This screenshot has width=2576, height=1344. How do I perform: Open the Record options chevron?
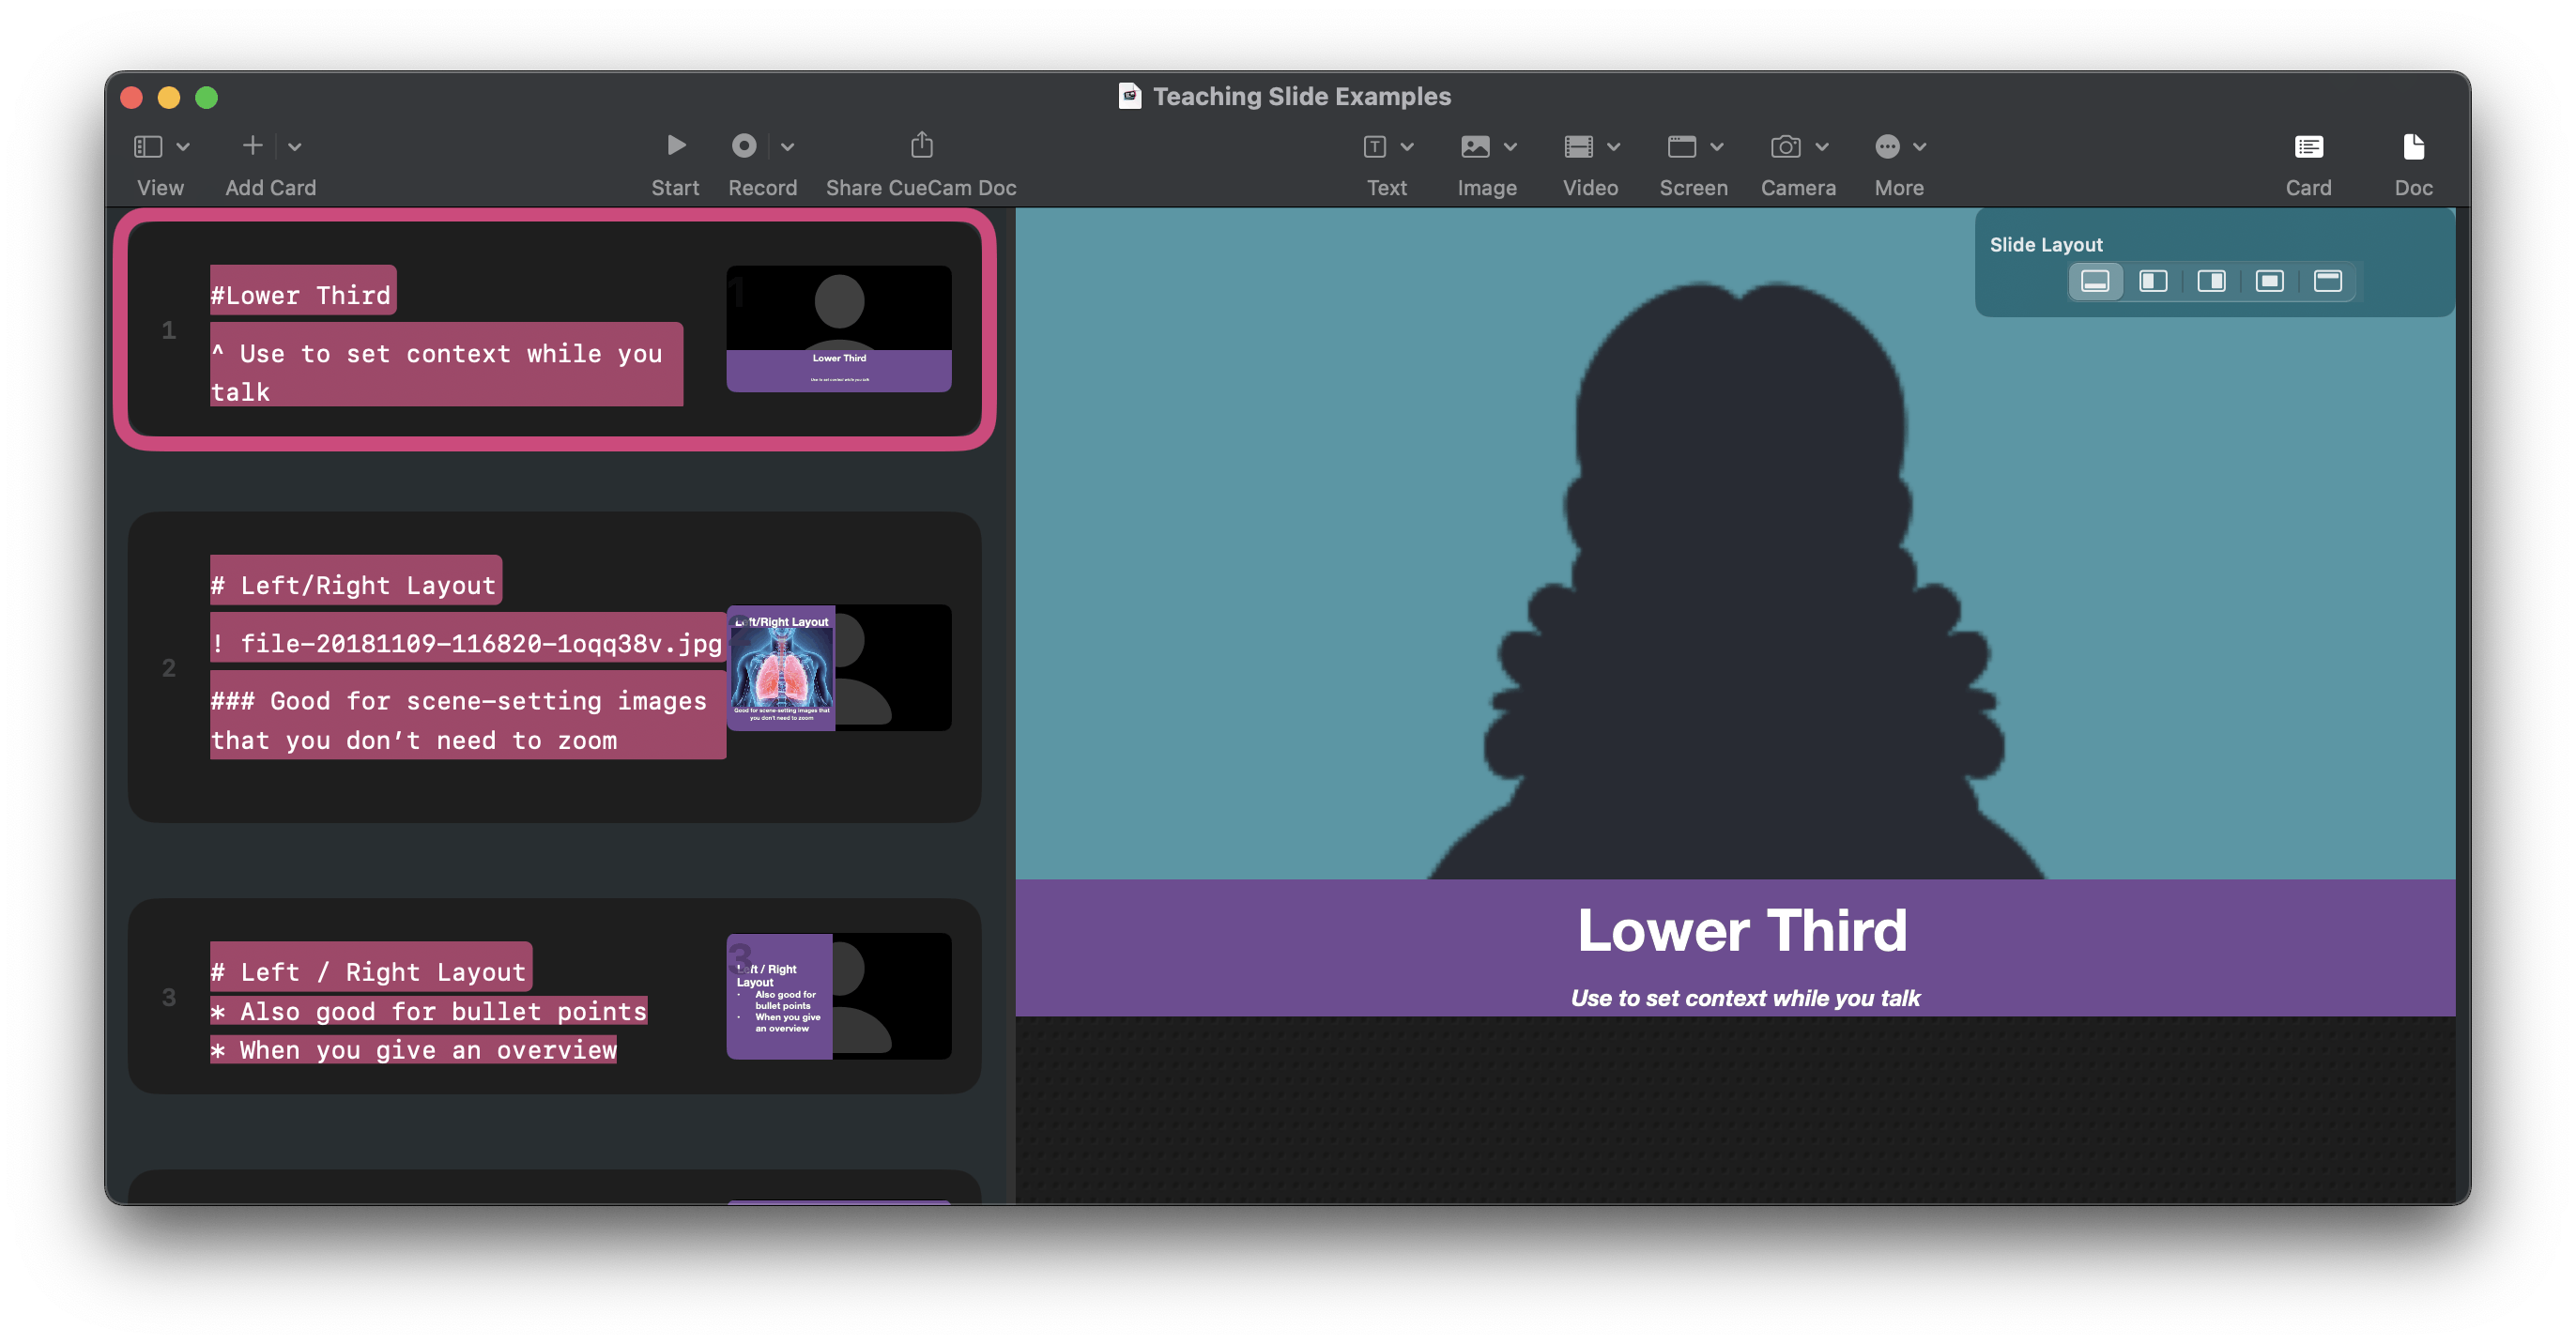coord(788,147)
